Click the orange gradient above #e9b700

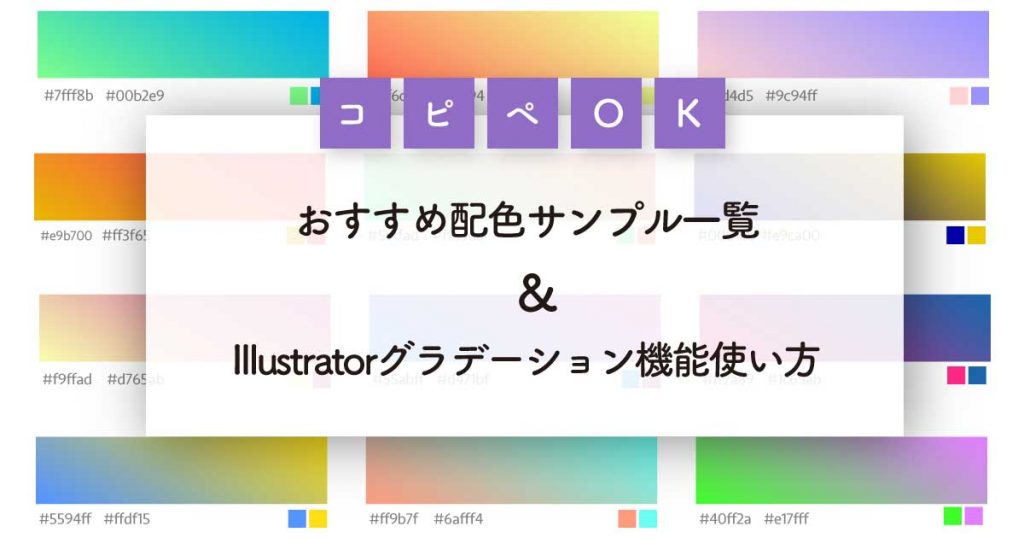point(90,187)
